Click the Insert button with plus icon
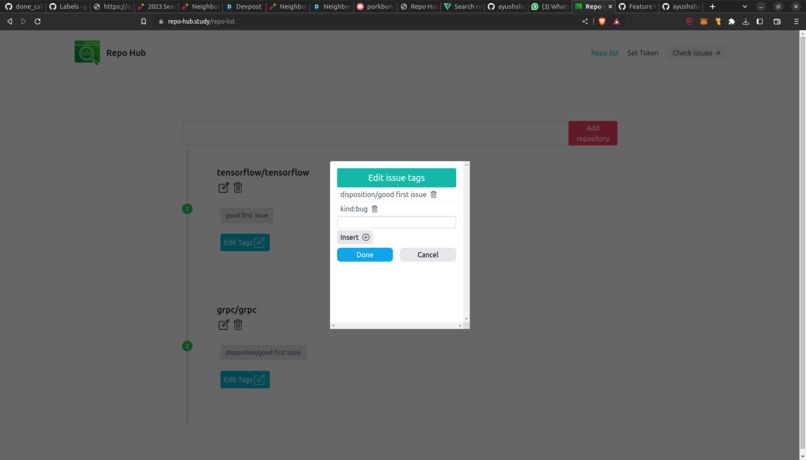 pos(355,237)
